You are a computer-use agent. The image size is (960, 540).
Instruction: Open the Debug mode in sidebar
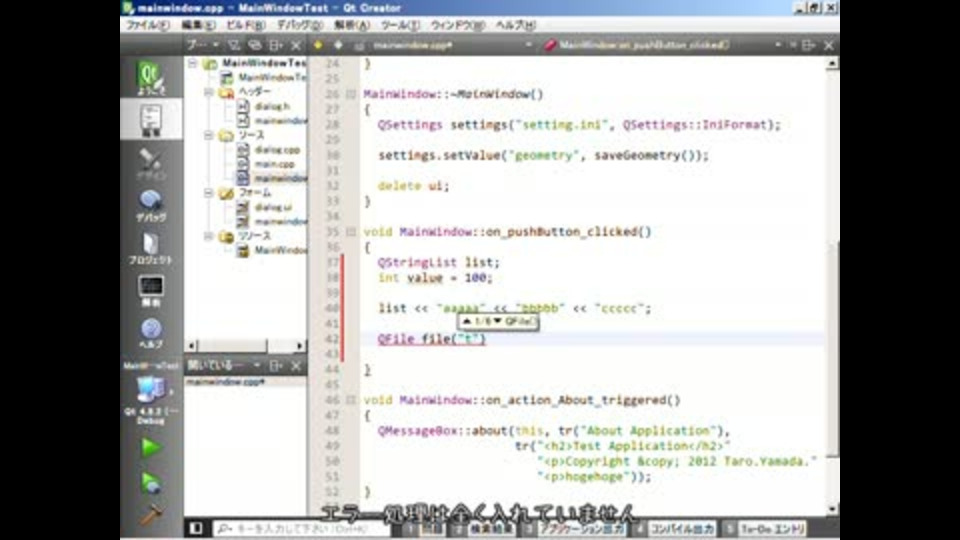151,205
